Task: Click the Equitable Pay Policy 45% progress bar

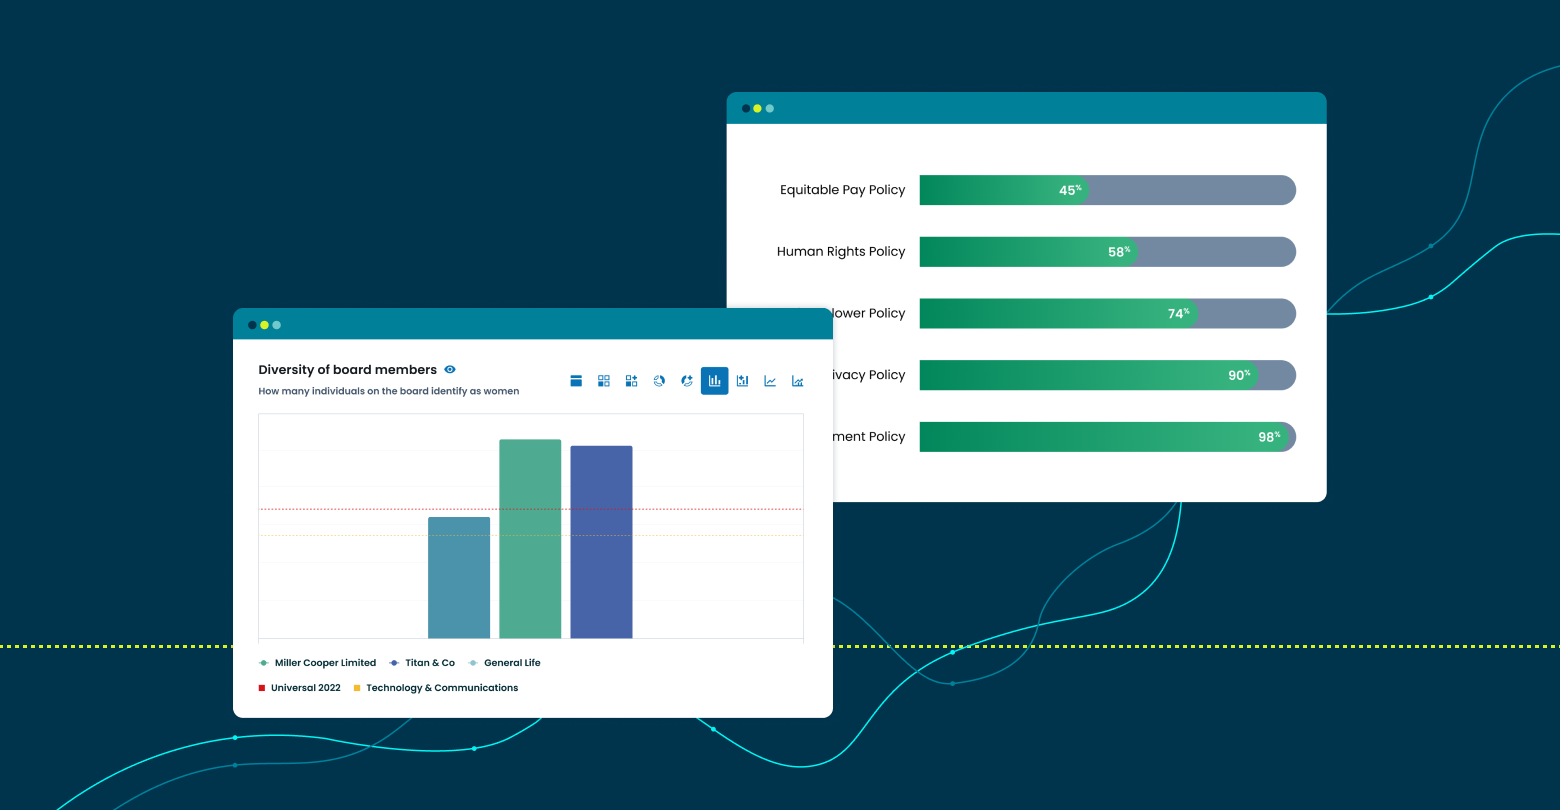Action: [1108, 190]
